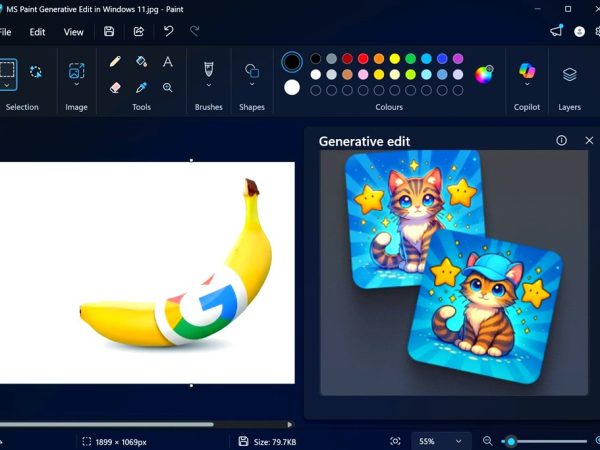Viewport: 600px width, 450px height.
Task: Click the feedback megaphone icon
Action: click(x=557, y=31)
